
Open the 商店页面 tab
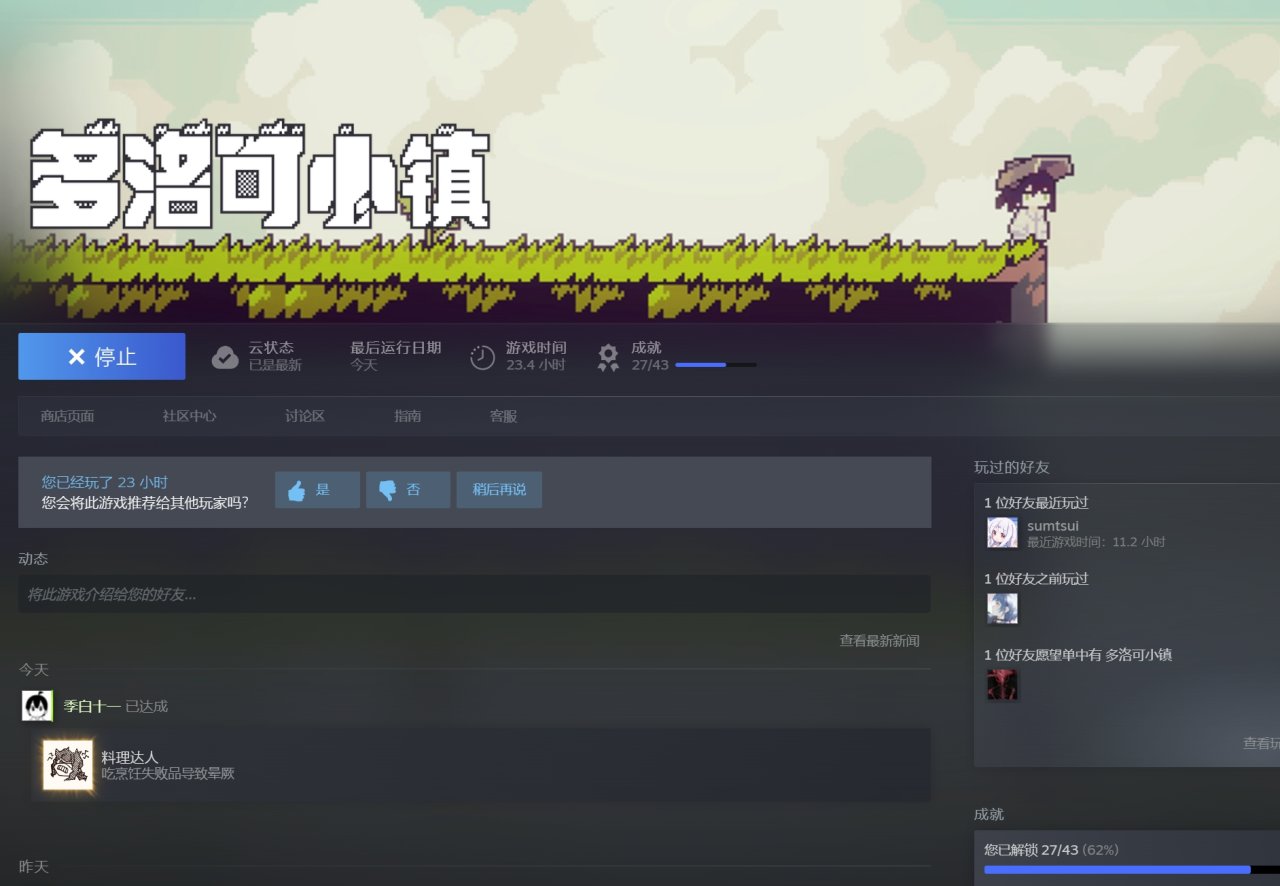pos(67,416)
